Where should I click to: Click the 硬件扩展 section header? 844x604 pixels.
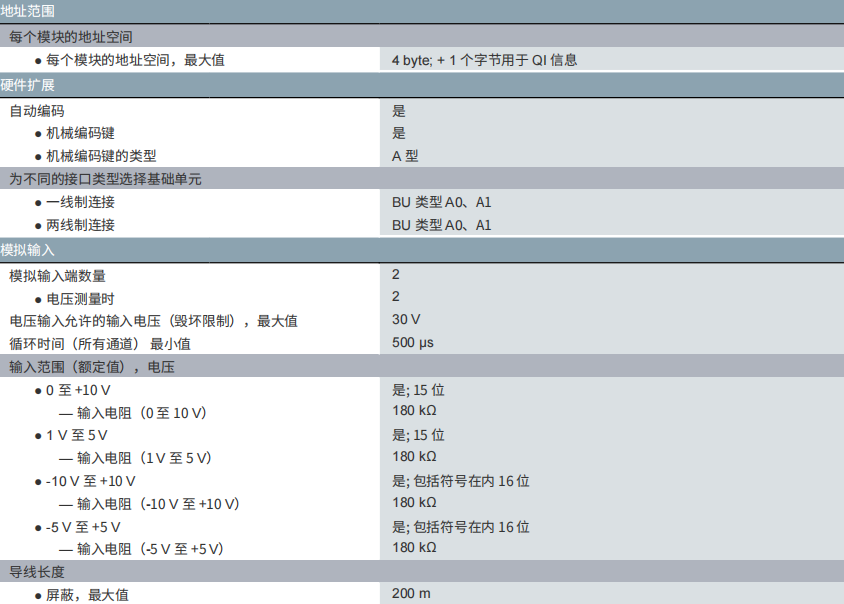tap(28, 85)
